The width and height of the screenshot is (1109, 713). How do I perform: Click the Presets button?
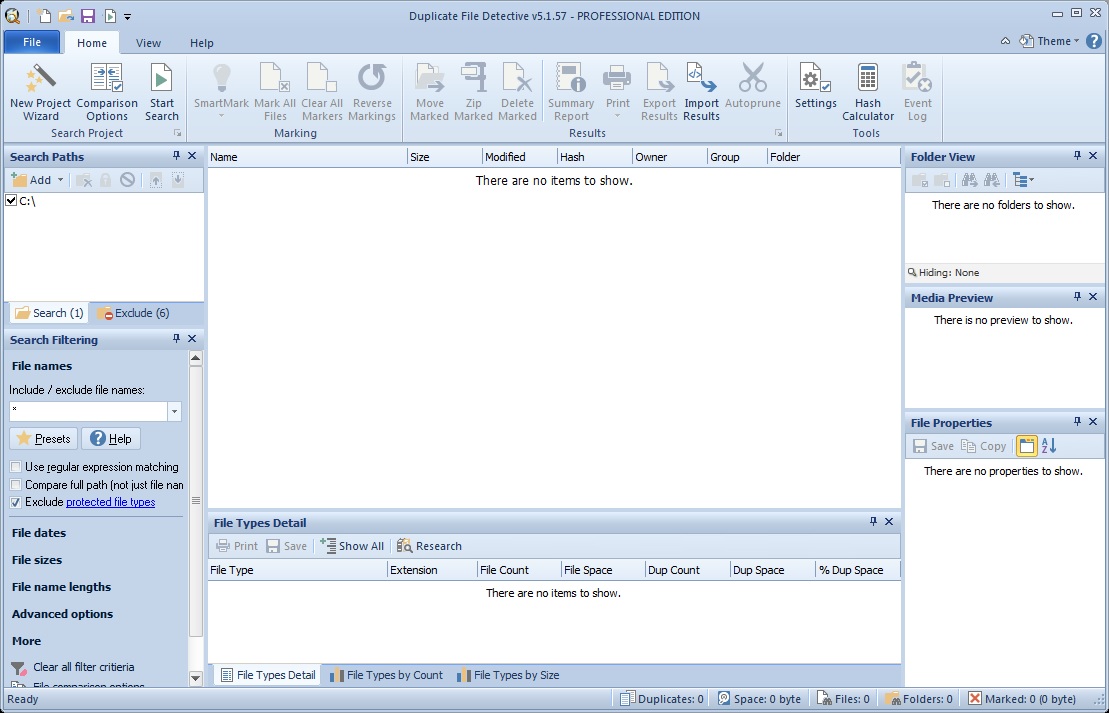(x=43, y=439)
